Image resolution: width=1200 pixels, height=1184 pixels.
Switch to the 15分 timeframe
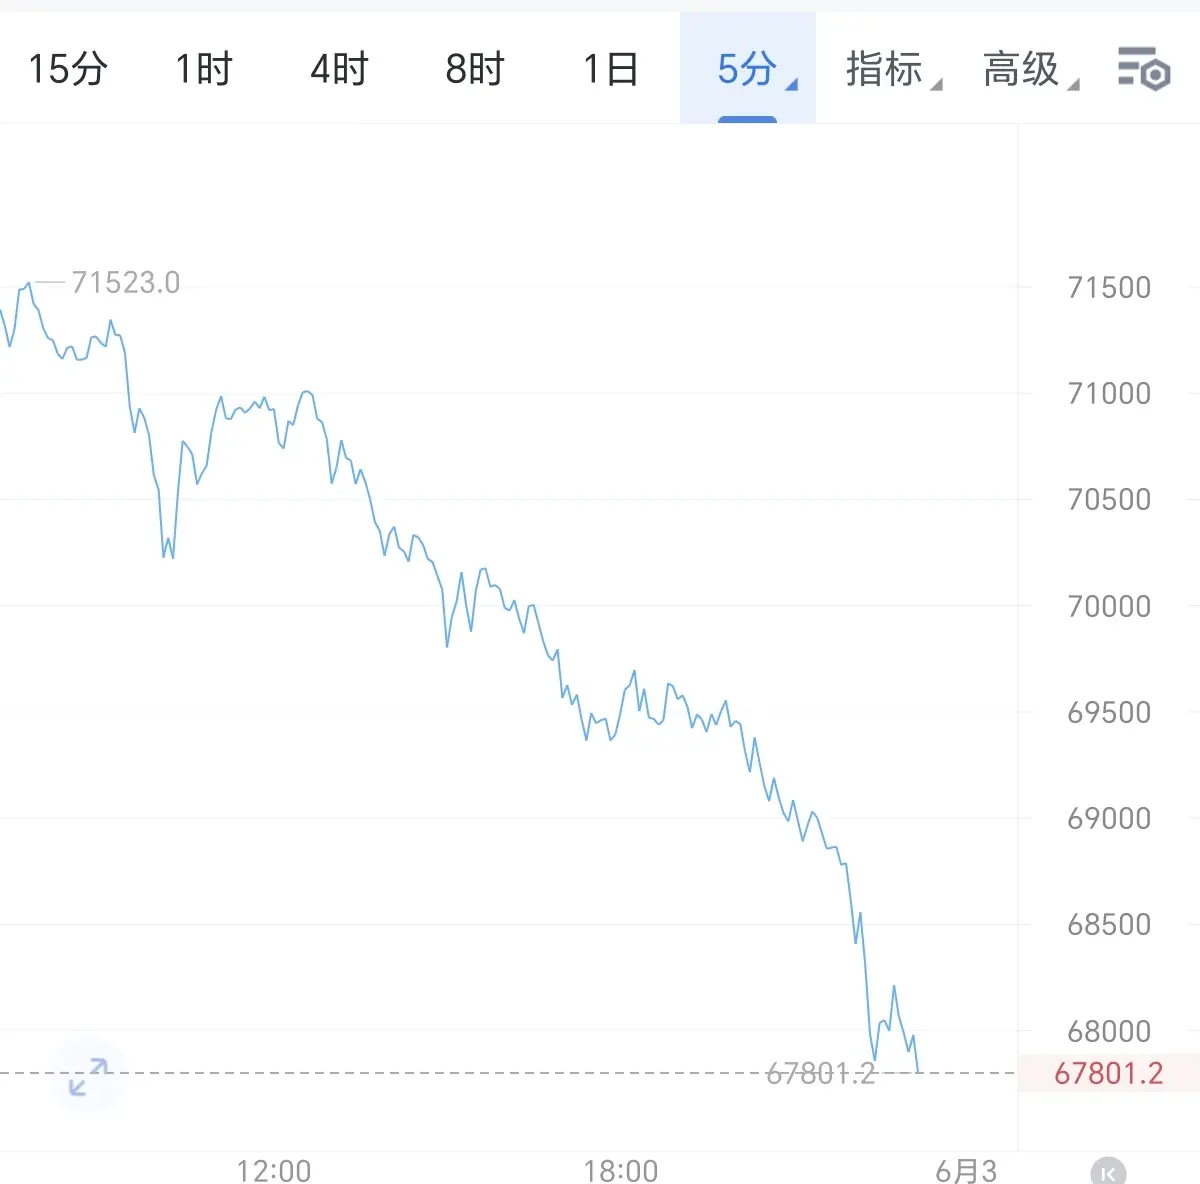(67, 69)
